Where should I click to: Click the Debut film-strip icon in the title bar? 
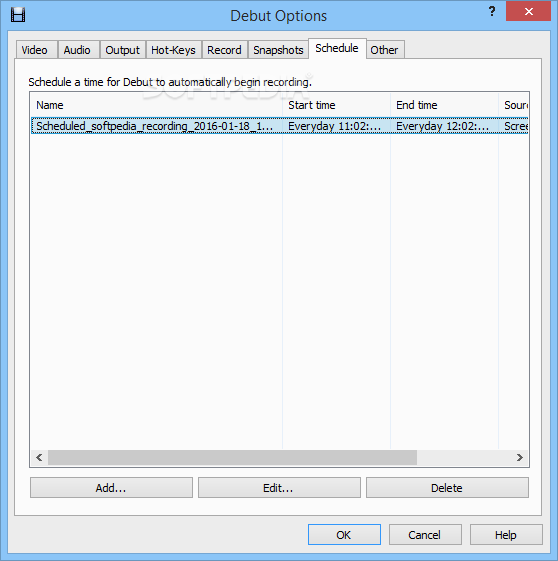[x=18, y=15]
